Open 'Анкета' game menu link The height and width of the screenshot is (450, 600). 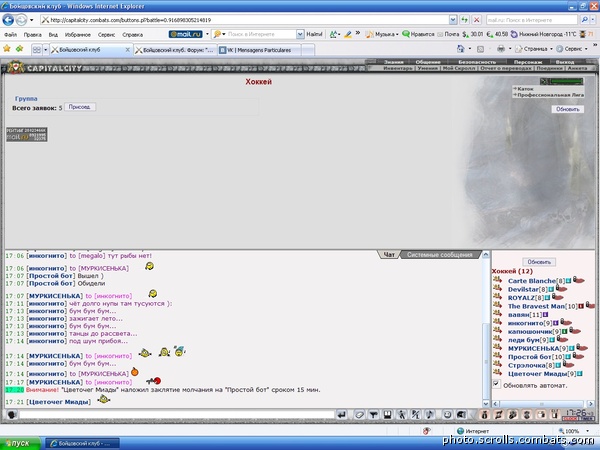577,68
